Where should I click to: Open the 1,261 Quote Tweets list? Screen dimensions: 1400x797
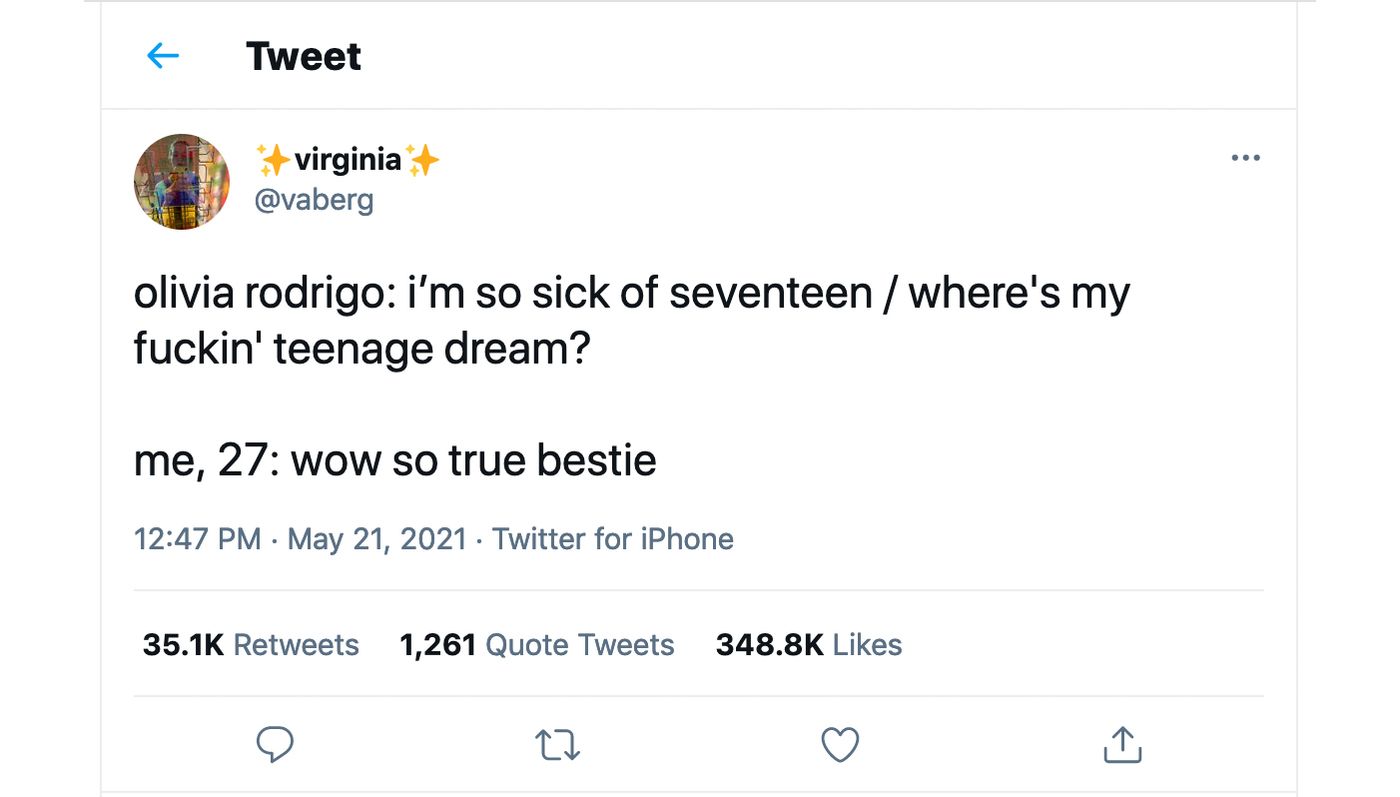coord(537,645)
